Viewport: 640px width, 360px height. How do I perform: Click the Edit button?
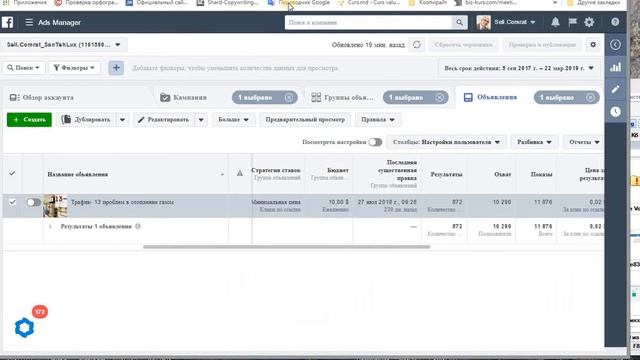(x=164, y=120)
